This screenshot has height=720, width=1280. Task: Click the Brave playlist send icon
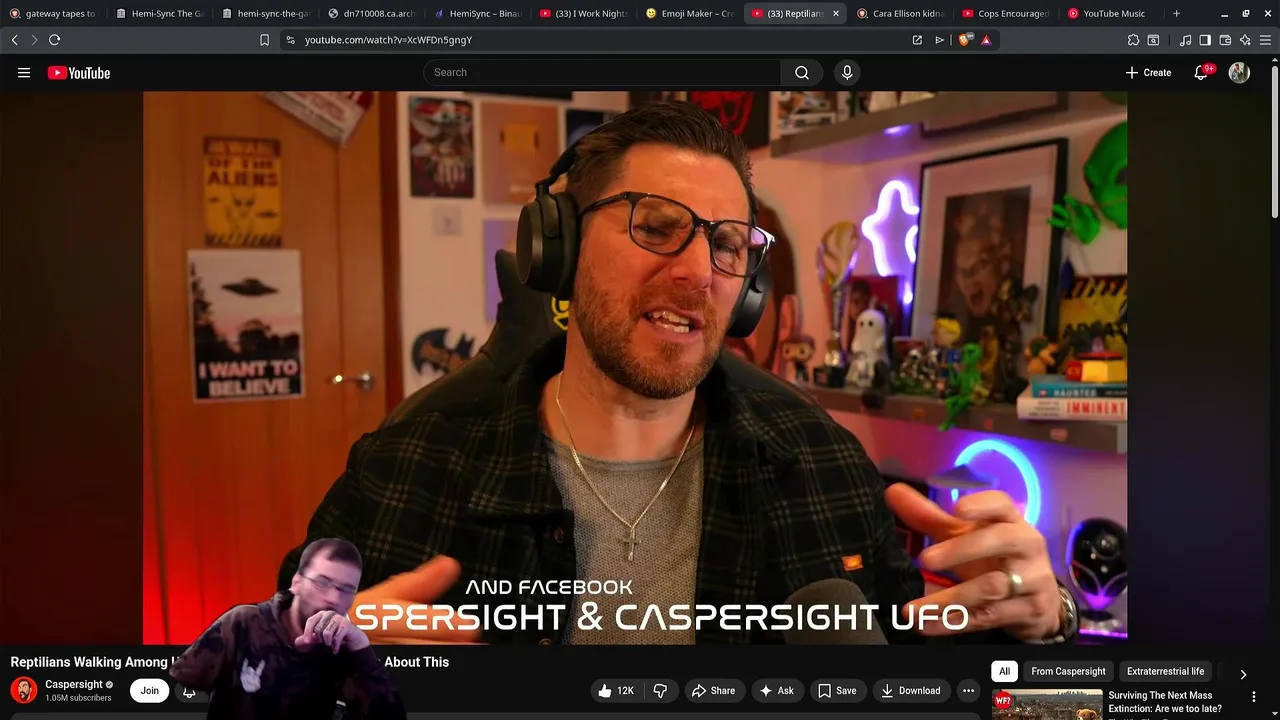(940, 40)
